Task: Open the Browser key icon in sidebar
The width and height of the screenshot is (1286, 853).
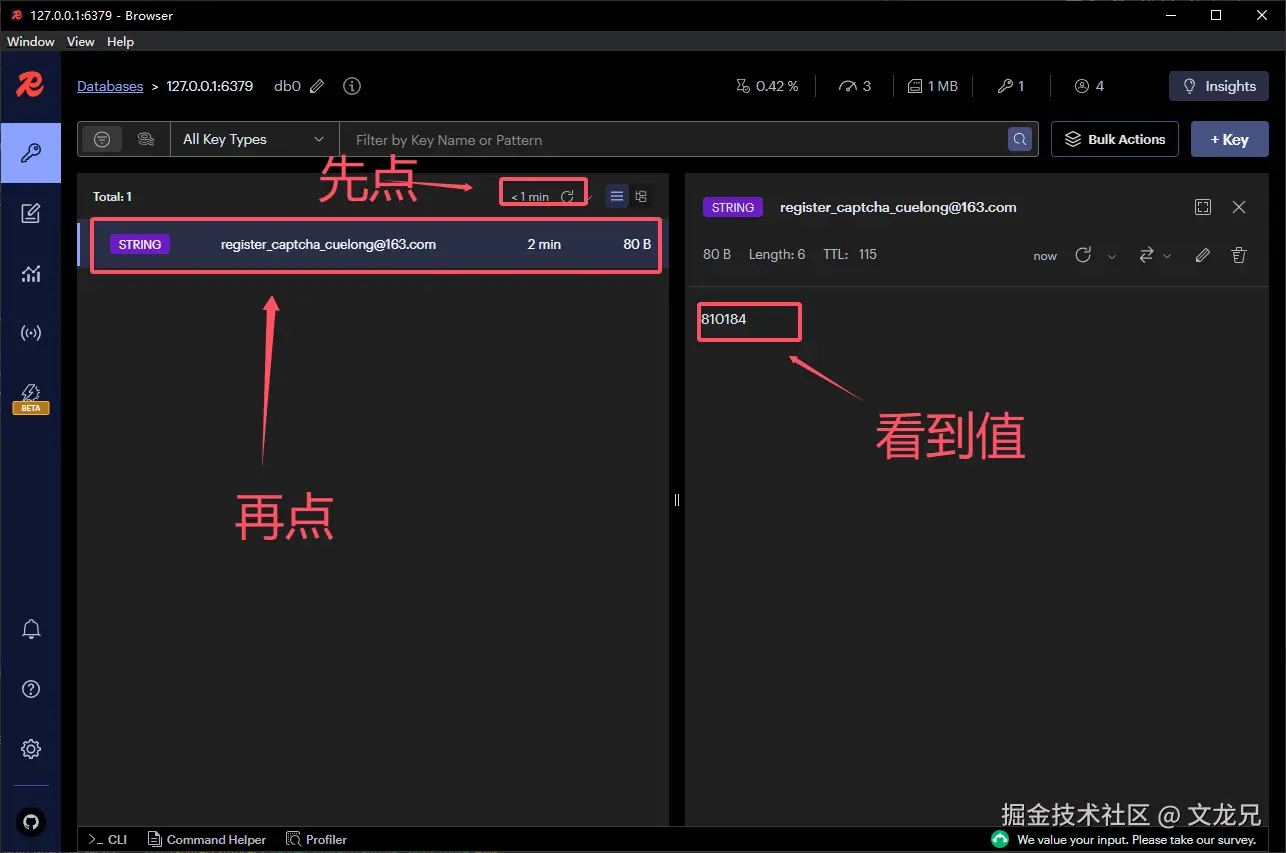Action: click(30, 152)
